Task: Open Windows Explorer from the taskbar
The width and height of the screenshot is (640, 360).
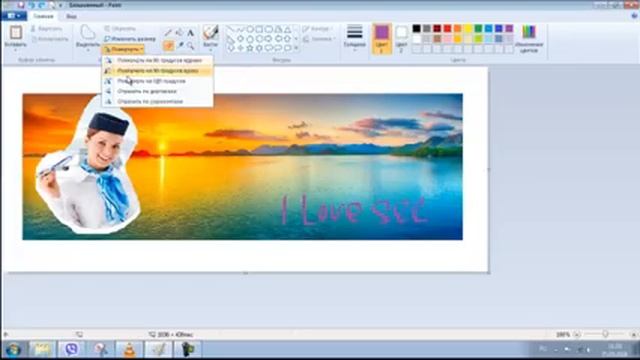Action: [x=42, y=349]
